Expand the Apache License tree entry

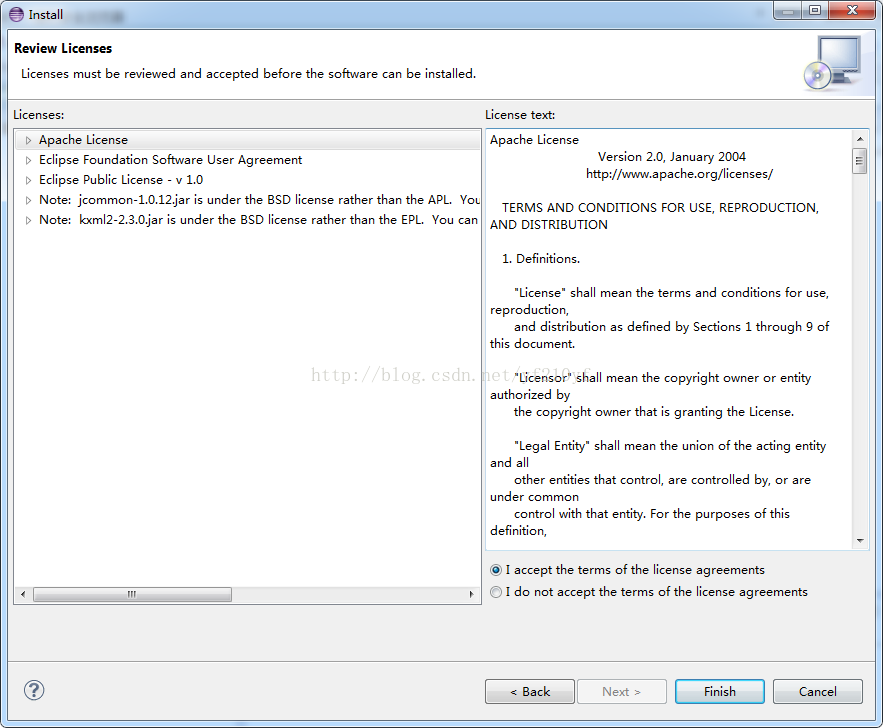(x=28, y=140)
